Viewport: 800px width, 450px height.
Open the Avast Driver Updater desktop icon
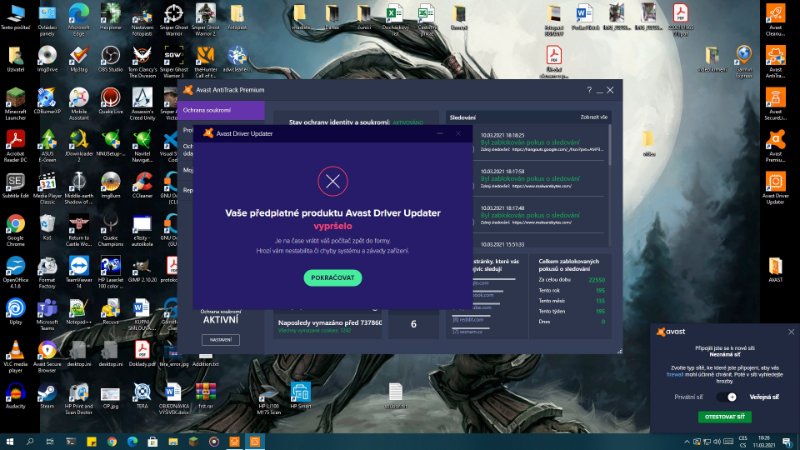coord(776,187)
